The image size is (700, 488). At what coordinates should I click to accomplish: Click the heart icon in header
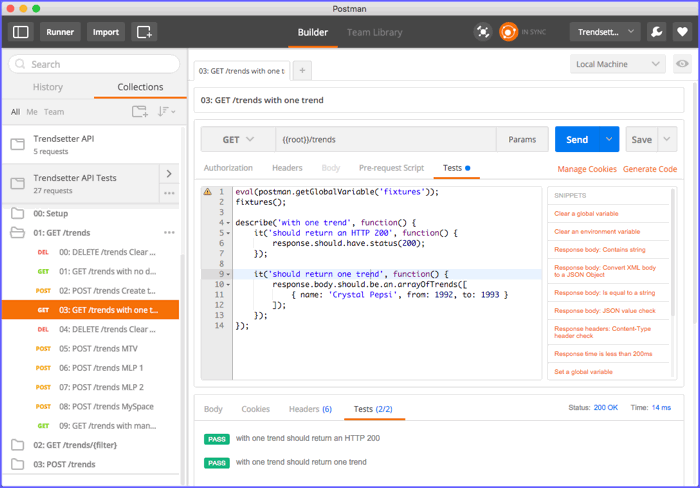click(x=682, y=32)
